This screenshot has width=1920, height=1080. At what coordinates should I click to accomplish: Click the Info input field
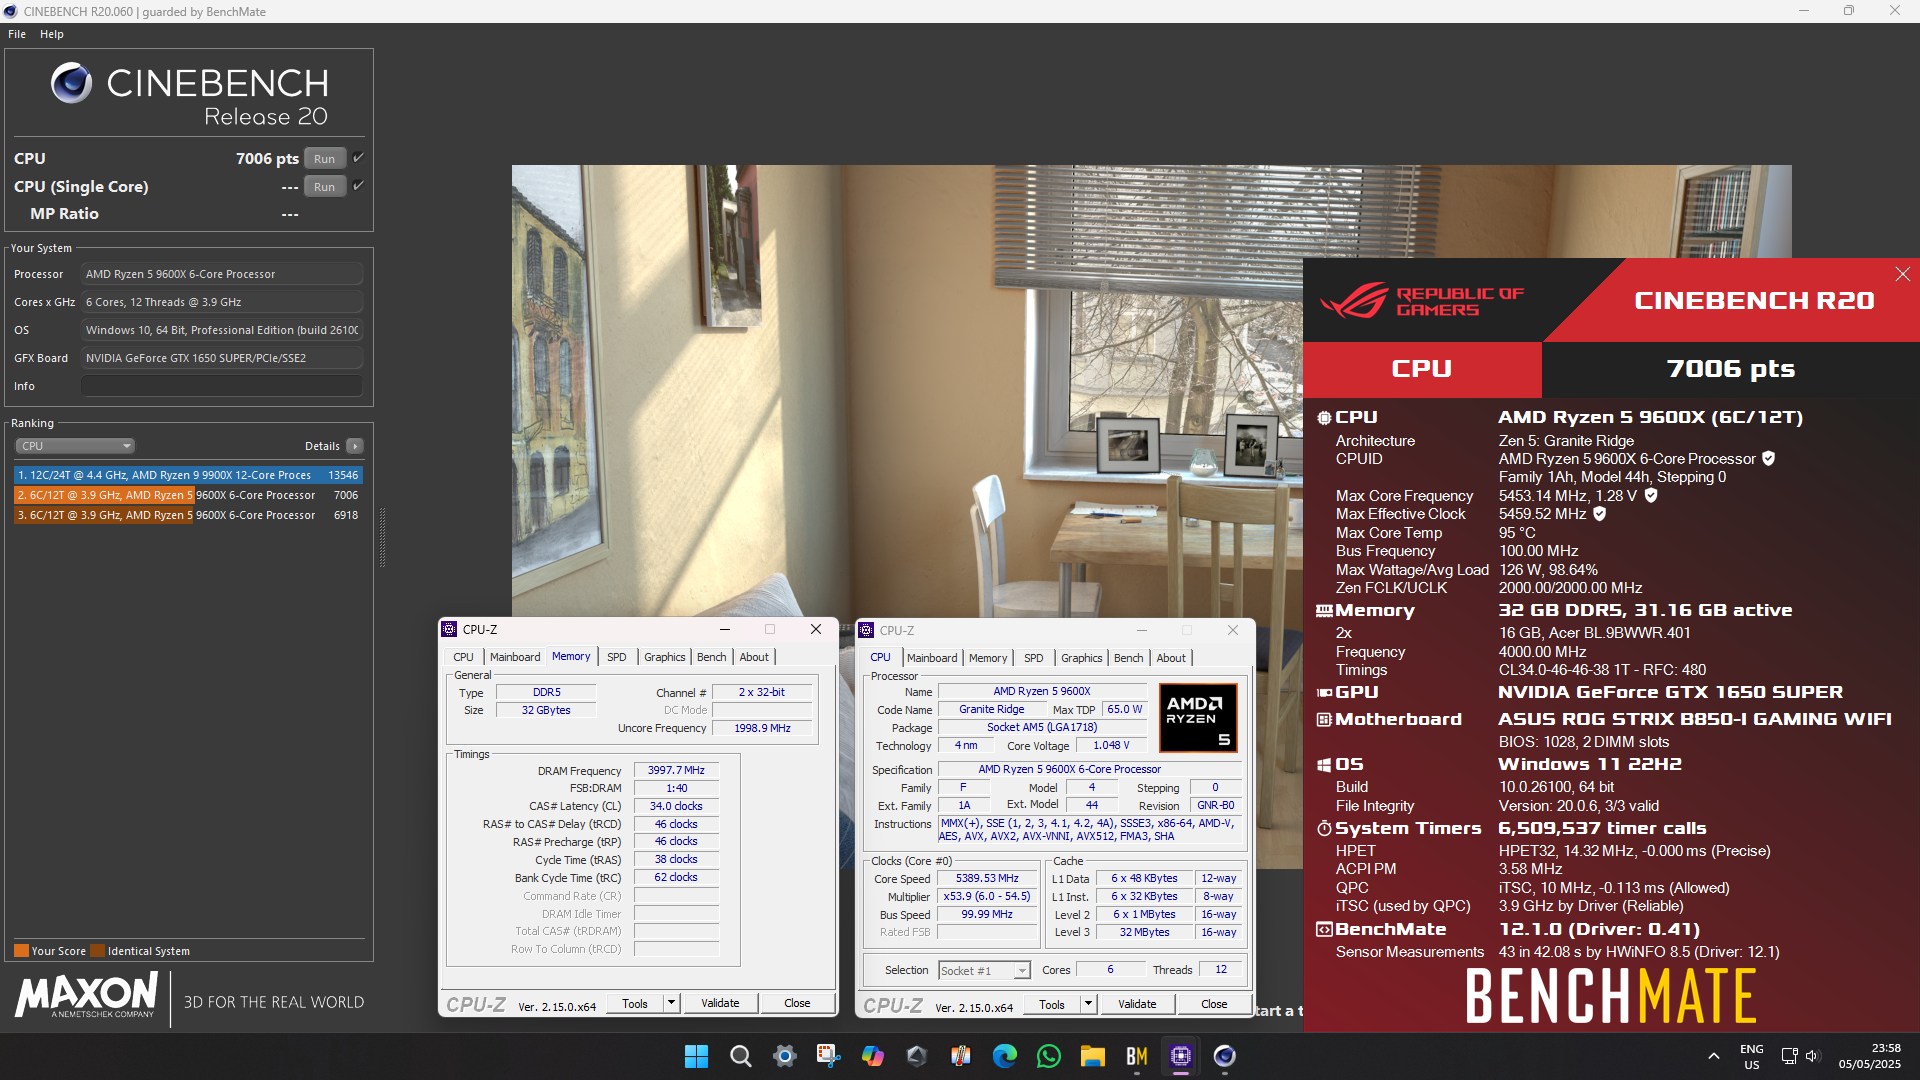tap(222, 386)
